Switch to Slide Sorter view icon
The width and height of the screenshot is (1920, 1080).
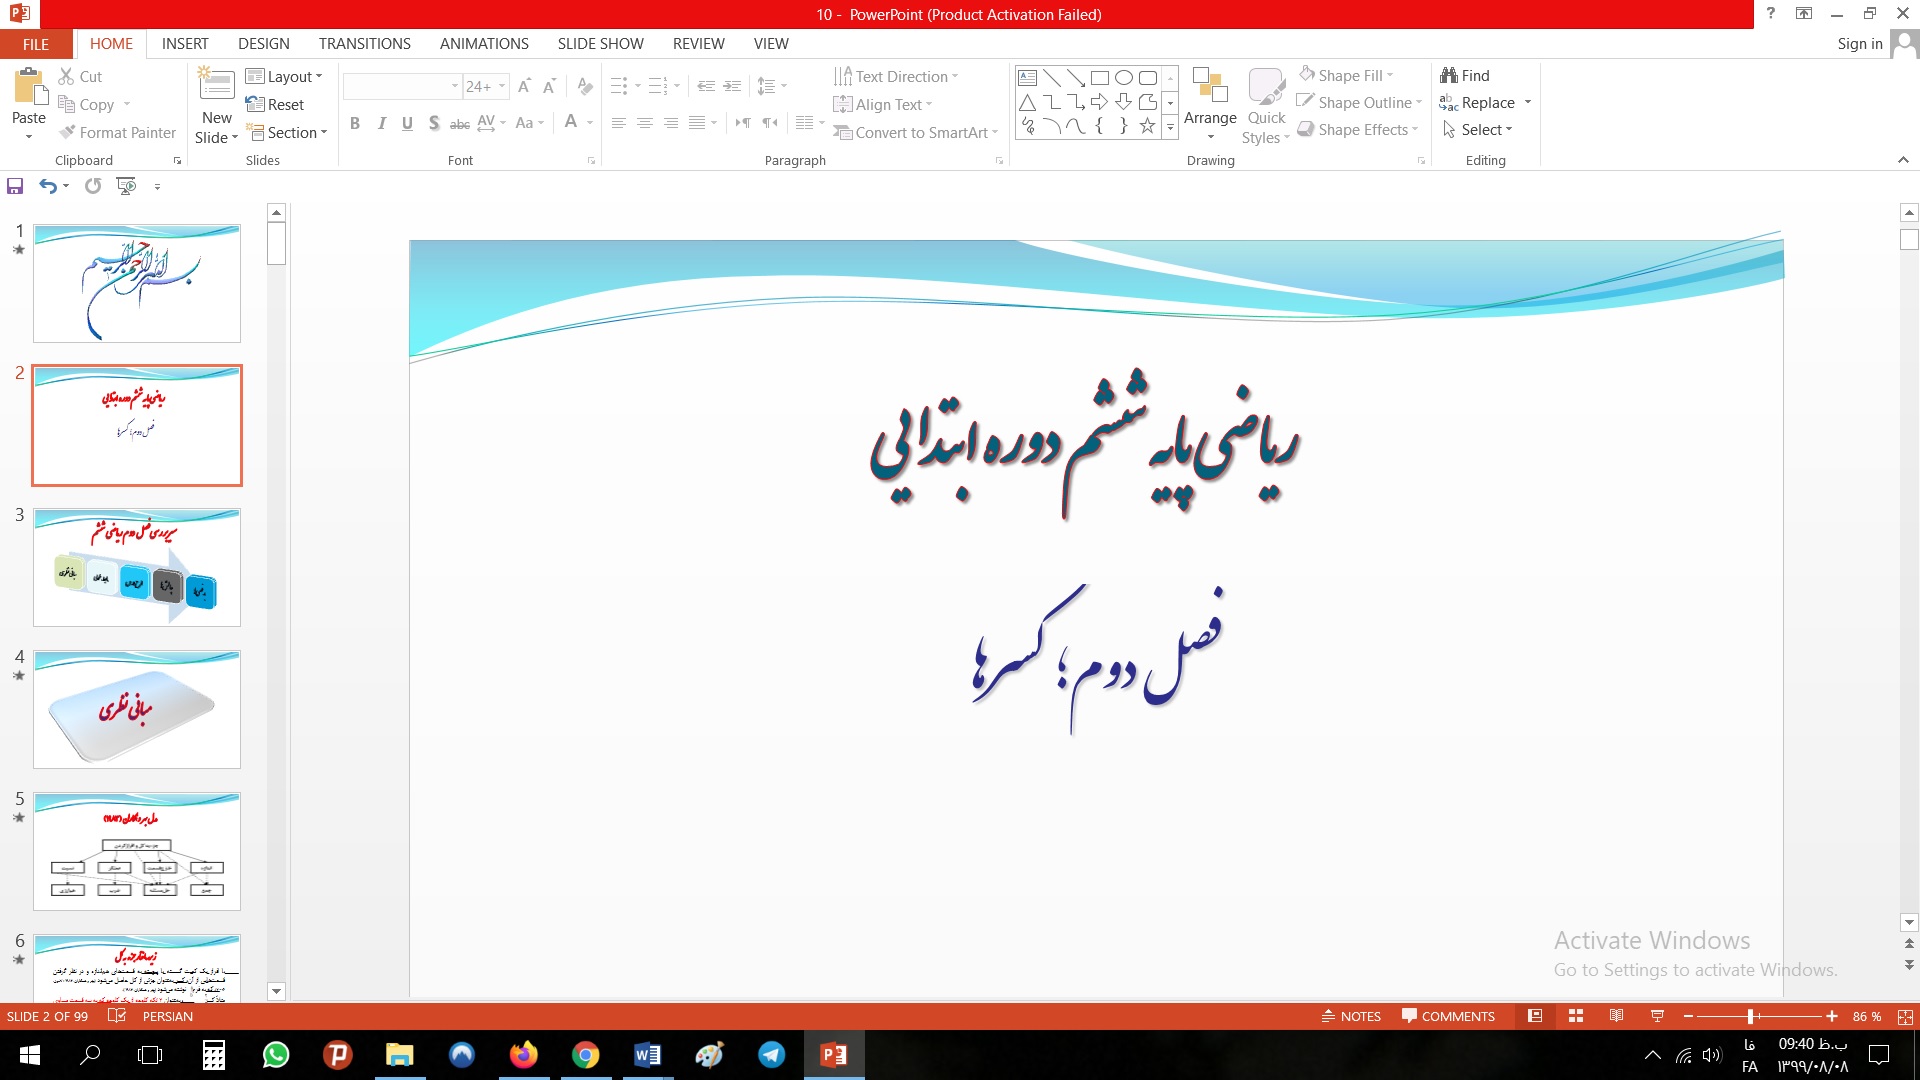(x=1576, y=1016)
